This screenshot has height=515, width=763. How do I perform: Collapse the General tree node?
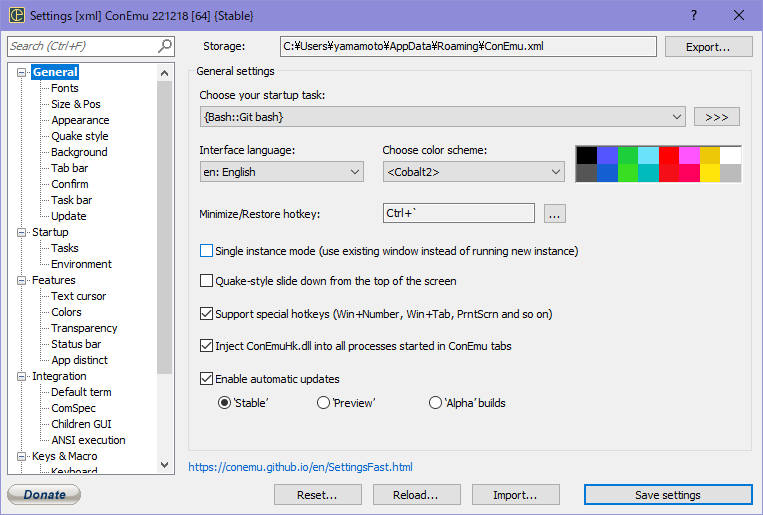(21, 72)
